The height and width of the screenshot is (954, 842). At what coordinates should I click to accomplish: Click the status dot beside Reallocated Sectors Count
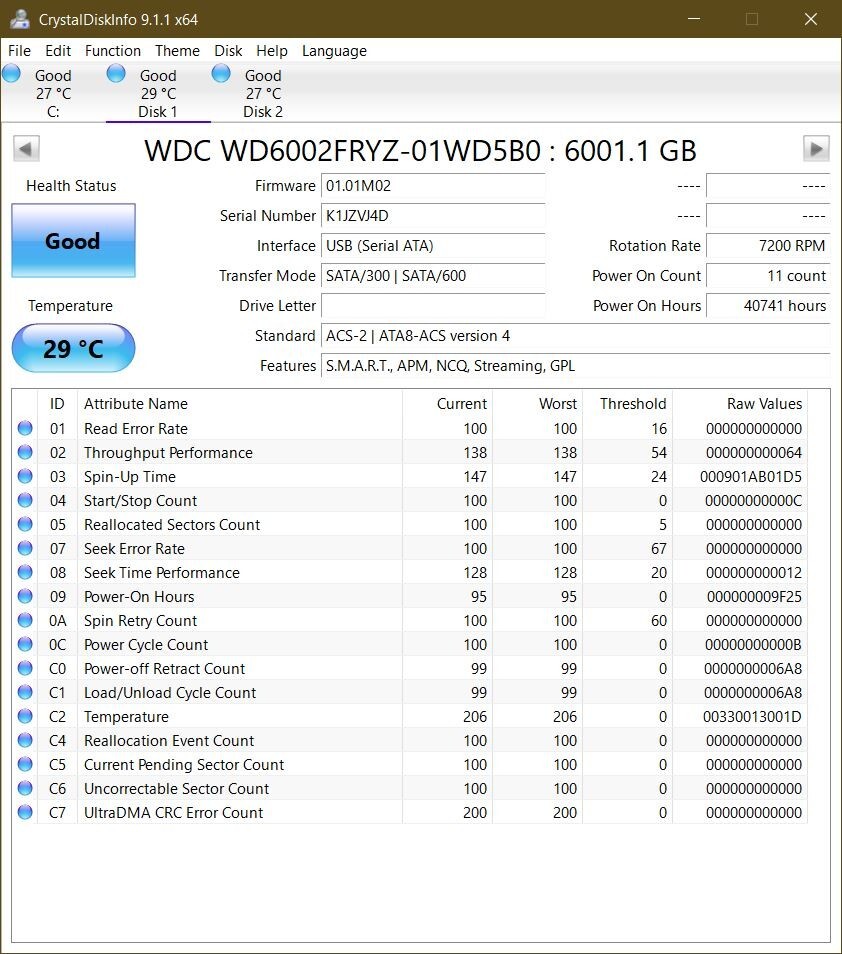pyautogui.click(x=24, y=524)
